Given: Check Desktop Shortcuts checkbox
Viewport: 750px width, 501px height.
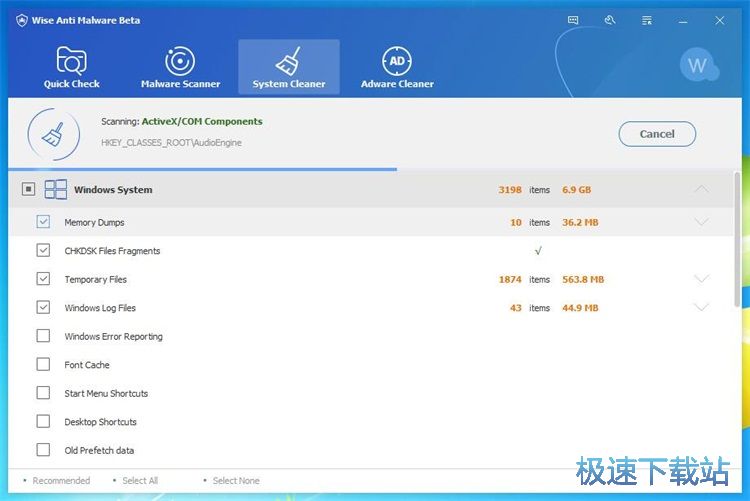Looking at the screenshot, I should coord(43,421).
